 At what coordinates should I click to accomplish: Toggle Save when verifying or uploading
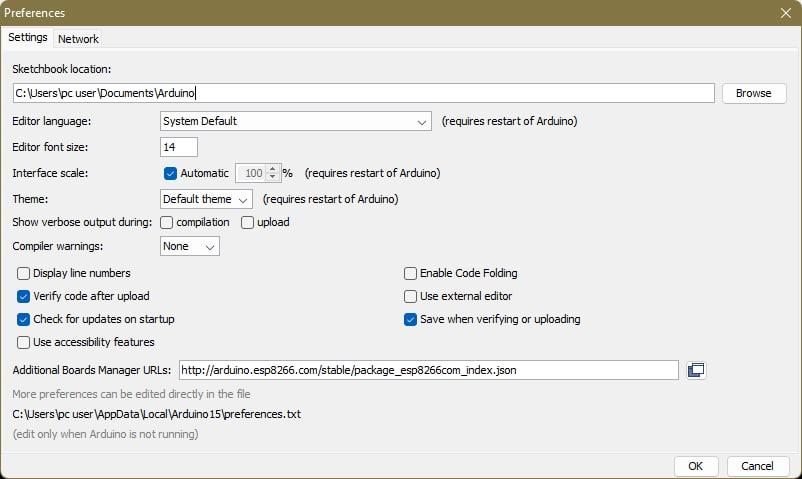pos(410,319)
